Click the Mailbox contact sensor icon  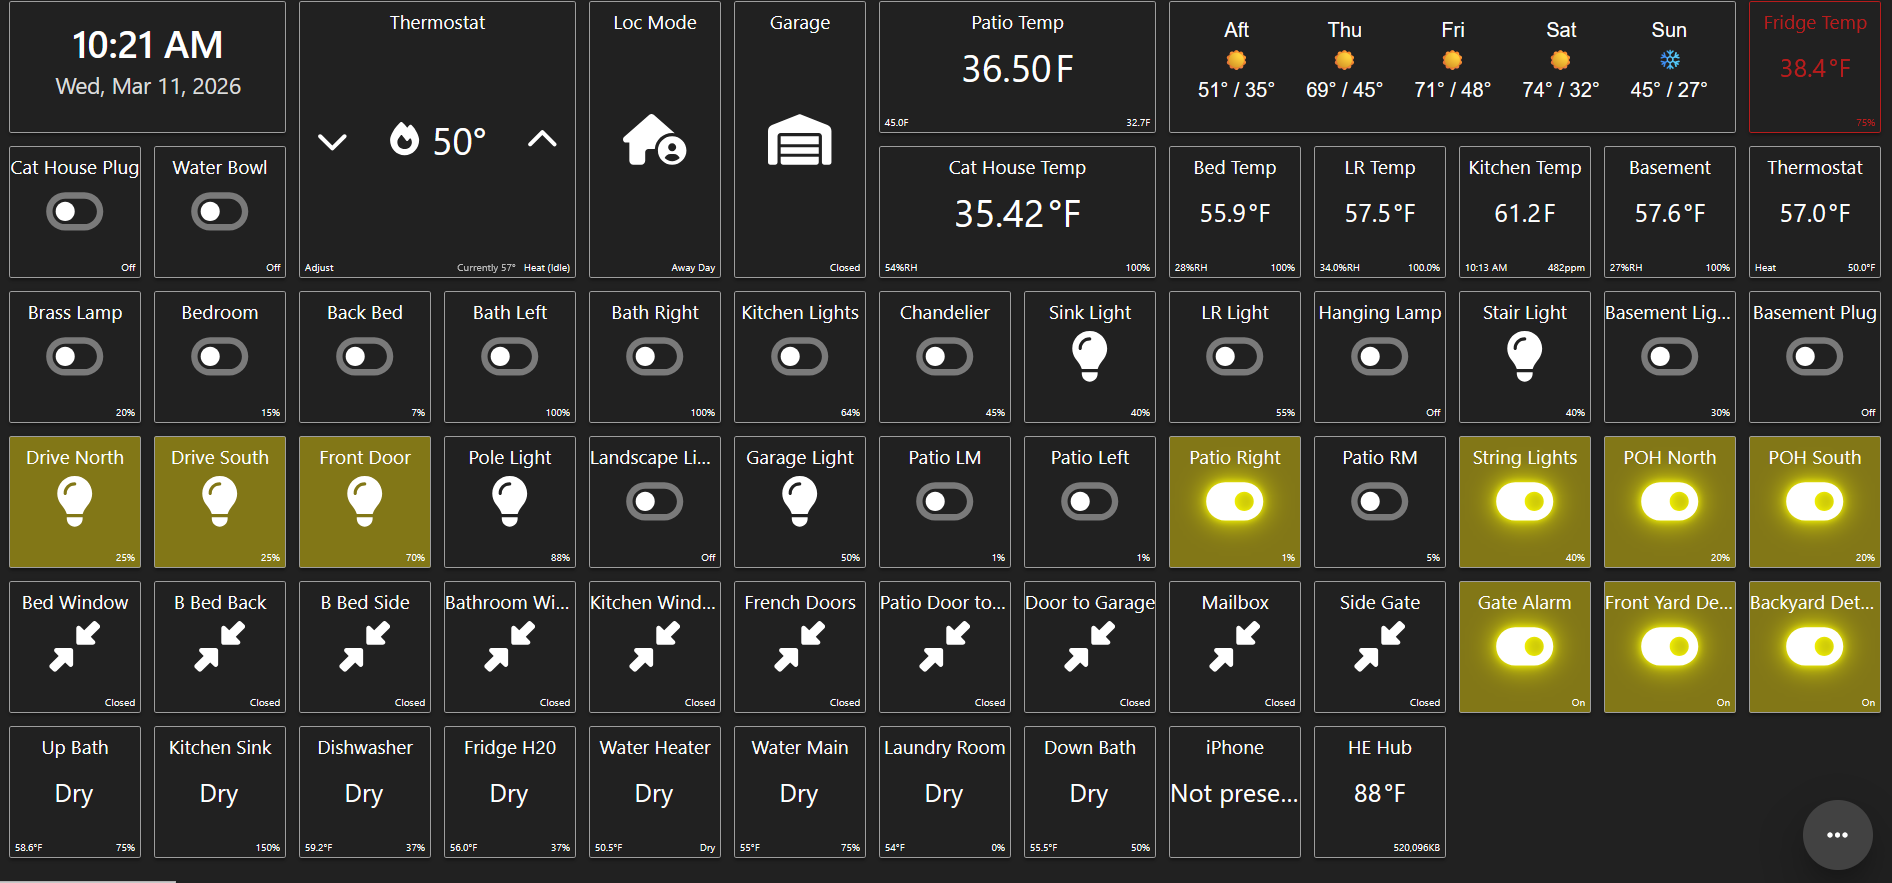[x=1234, y=646]
